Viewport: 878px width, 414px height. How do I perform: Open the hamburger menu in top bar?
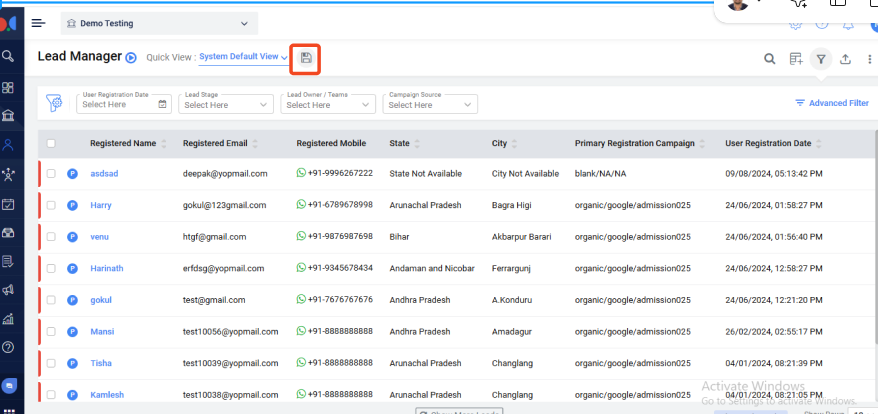[x=38, y=23]
